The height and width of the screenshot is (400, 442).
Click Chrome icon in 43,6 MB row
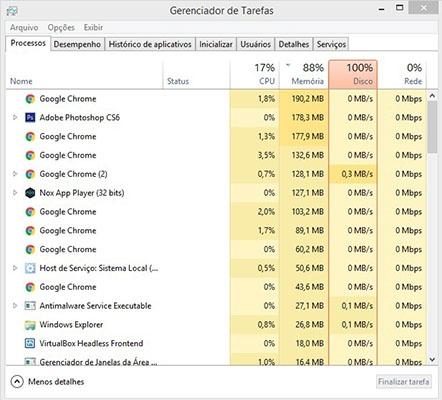pyautogui.click(x=30, y=287)
